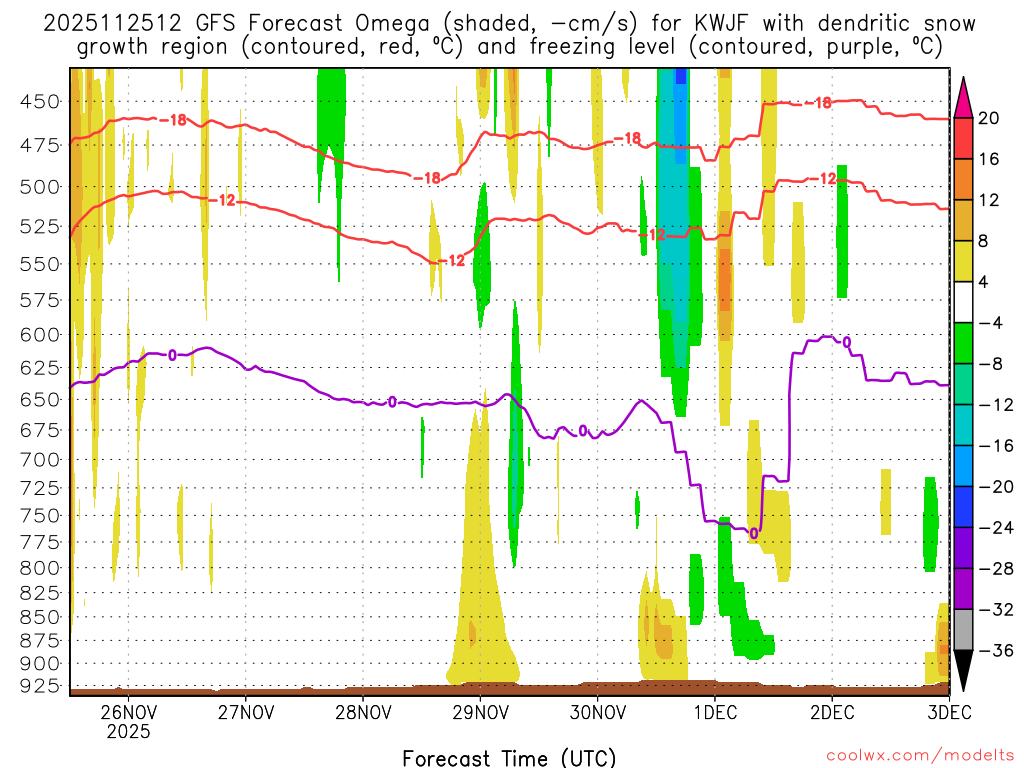
Task: Click the colorbar tick label -32
Action: (996, 609)
